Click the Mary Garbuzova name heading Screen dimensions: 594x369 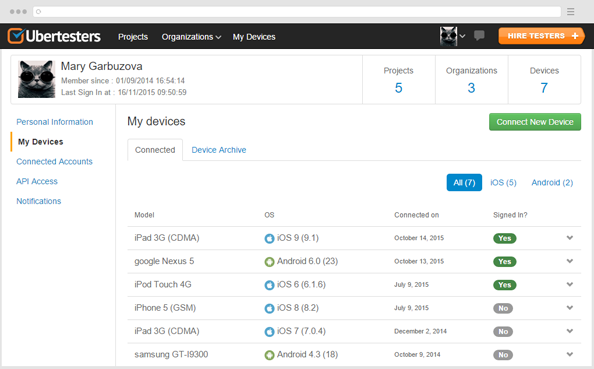(102, 66)
